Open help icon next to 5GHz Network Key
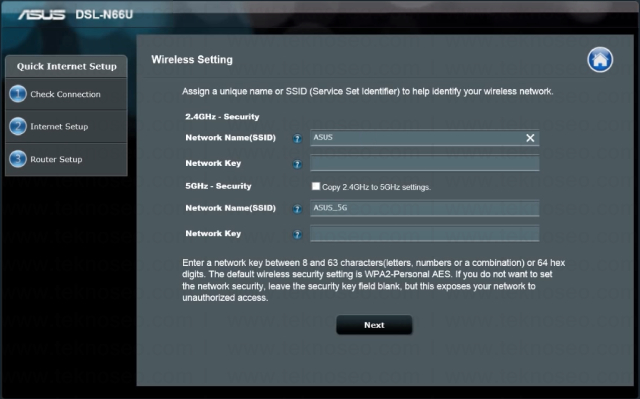640x399 pixels. pos(297,234)
